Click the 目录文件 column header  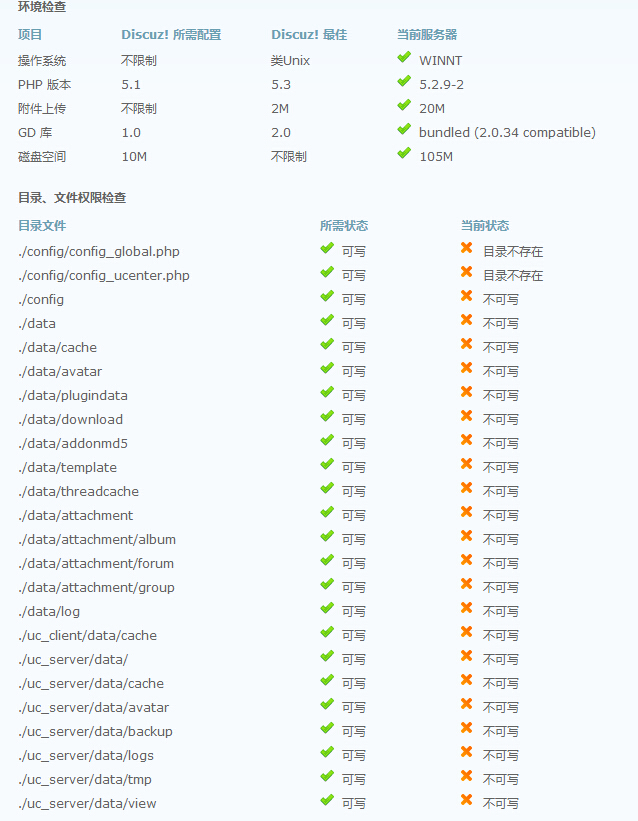(x=42, y=226)
